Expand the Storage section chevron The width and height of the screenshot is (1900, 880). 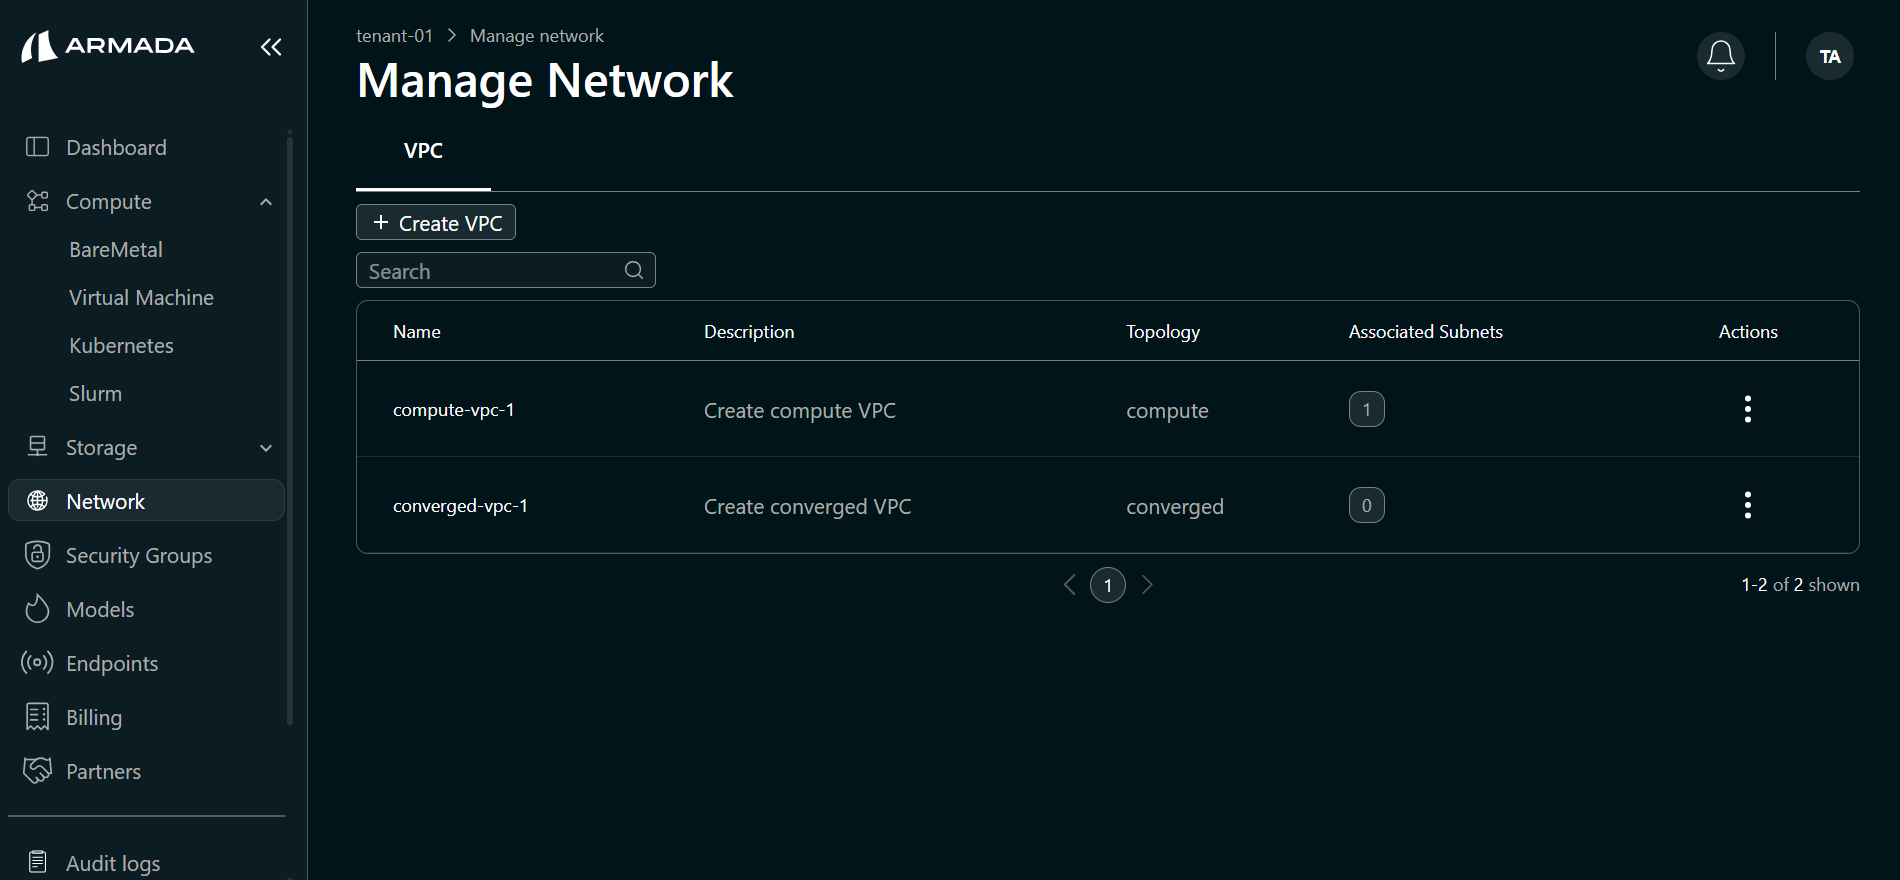pos(266,448)
